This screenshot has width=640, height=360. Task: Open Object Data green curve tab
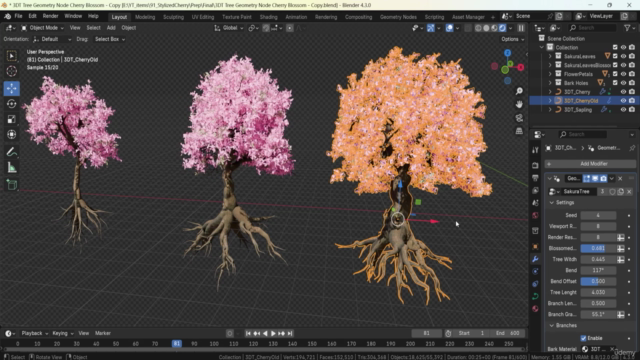535,296
